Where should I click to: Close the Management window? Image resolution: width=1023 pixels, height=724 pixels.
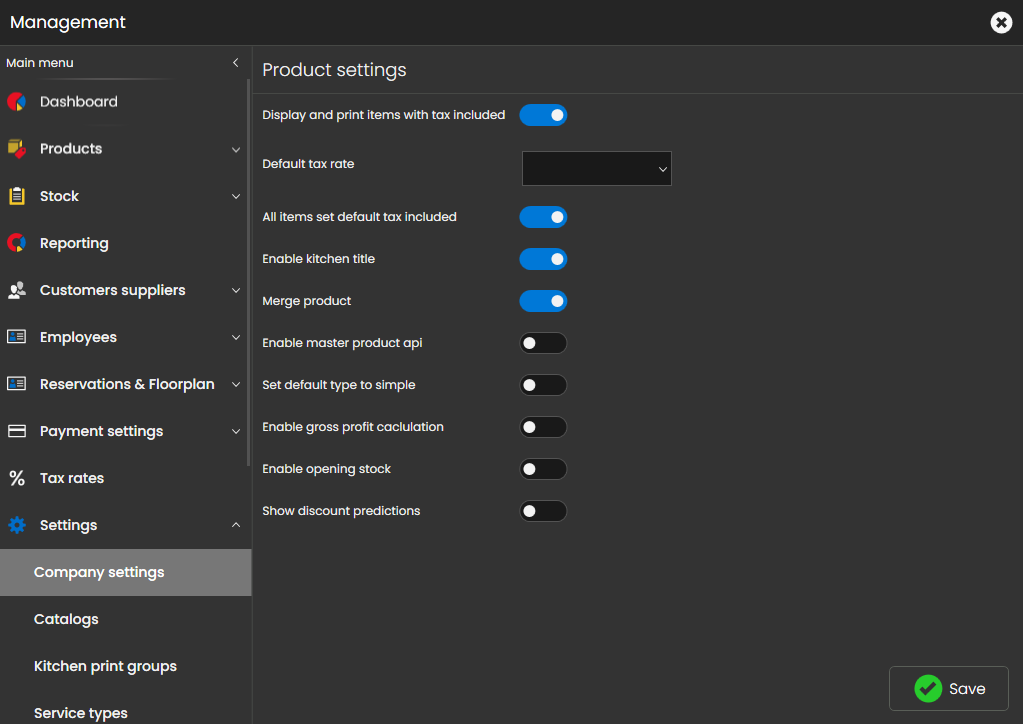pos(1001,22)
